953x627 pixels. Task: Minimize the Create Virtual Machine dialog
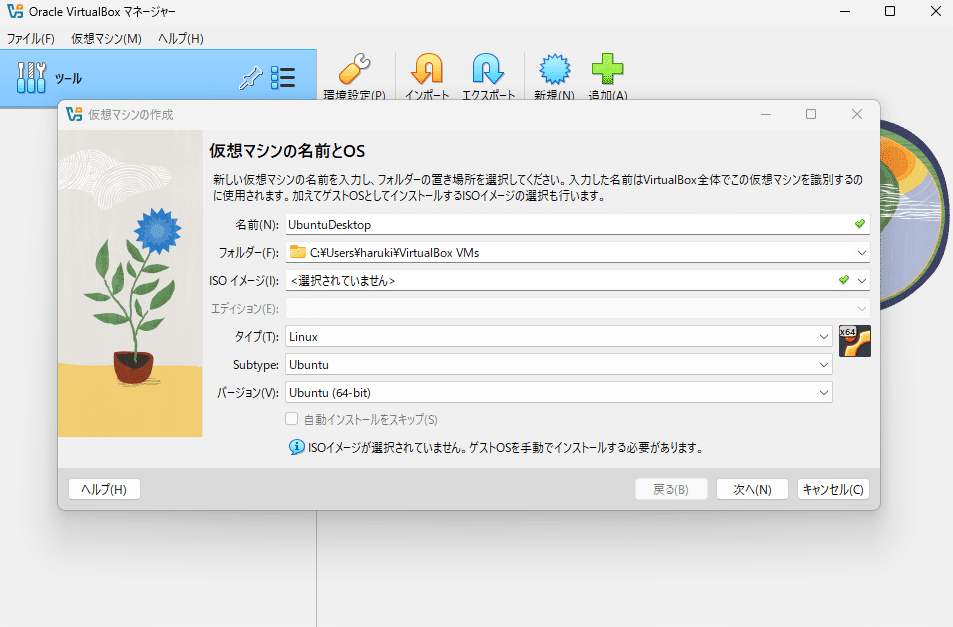(766, 114)
